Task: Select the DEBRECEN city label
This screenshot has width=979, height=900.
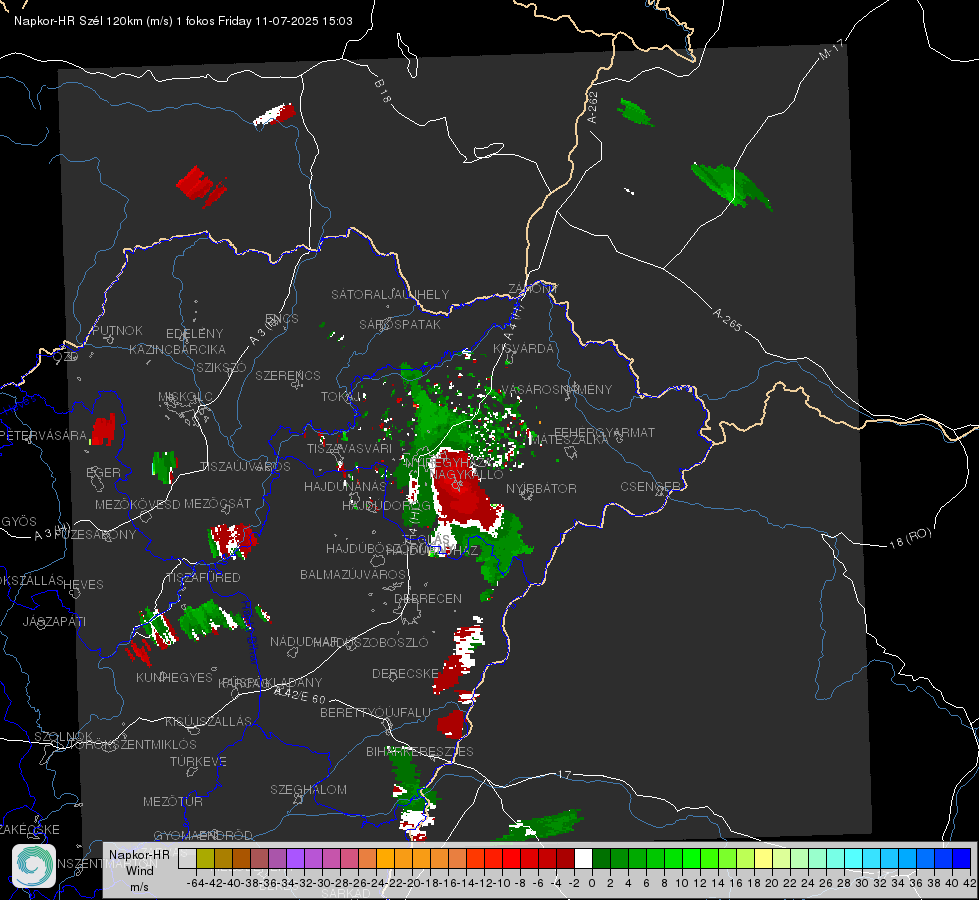Action: point(428,598)
